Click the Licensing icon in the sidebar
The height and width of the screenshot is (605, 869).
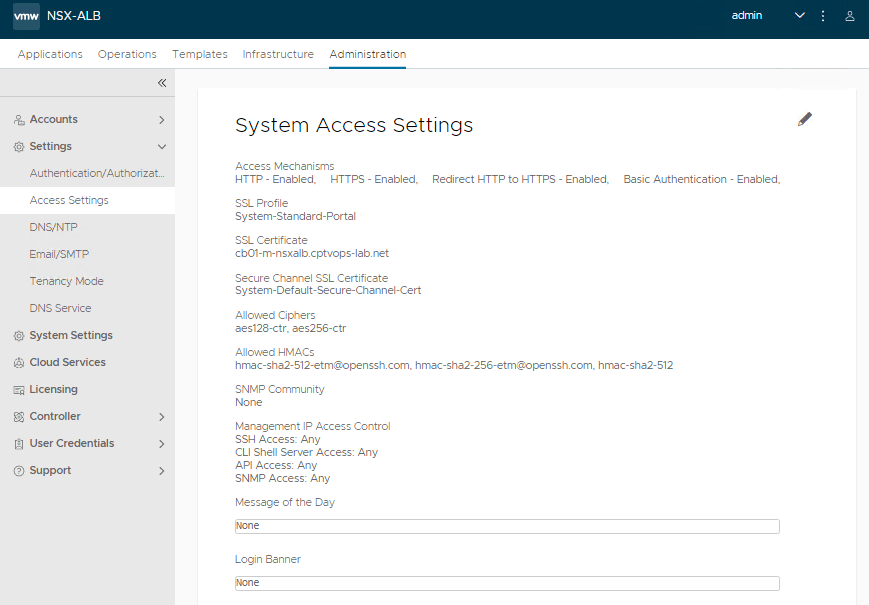(x=19, y=390)
